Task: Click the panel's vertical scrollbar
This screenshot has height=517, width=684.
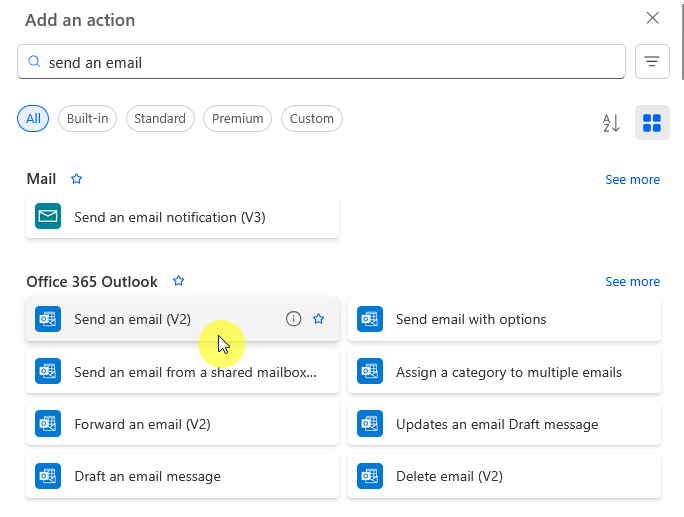Action: pyautogui.click(x=682, y=40)
